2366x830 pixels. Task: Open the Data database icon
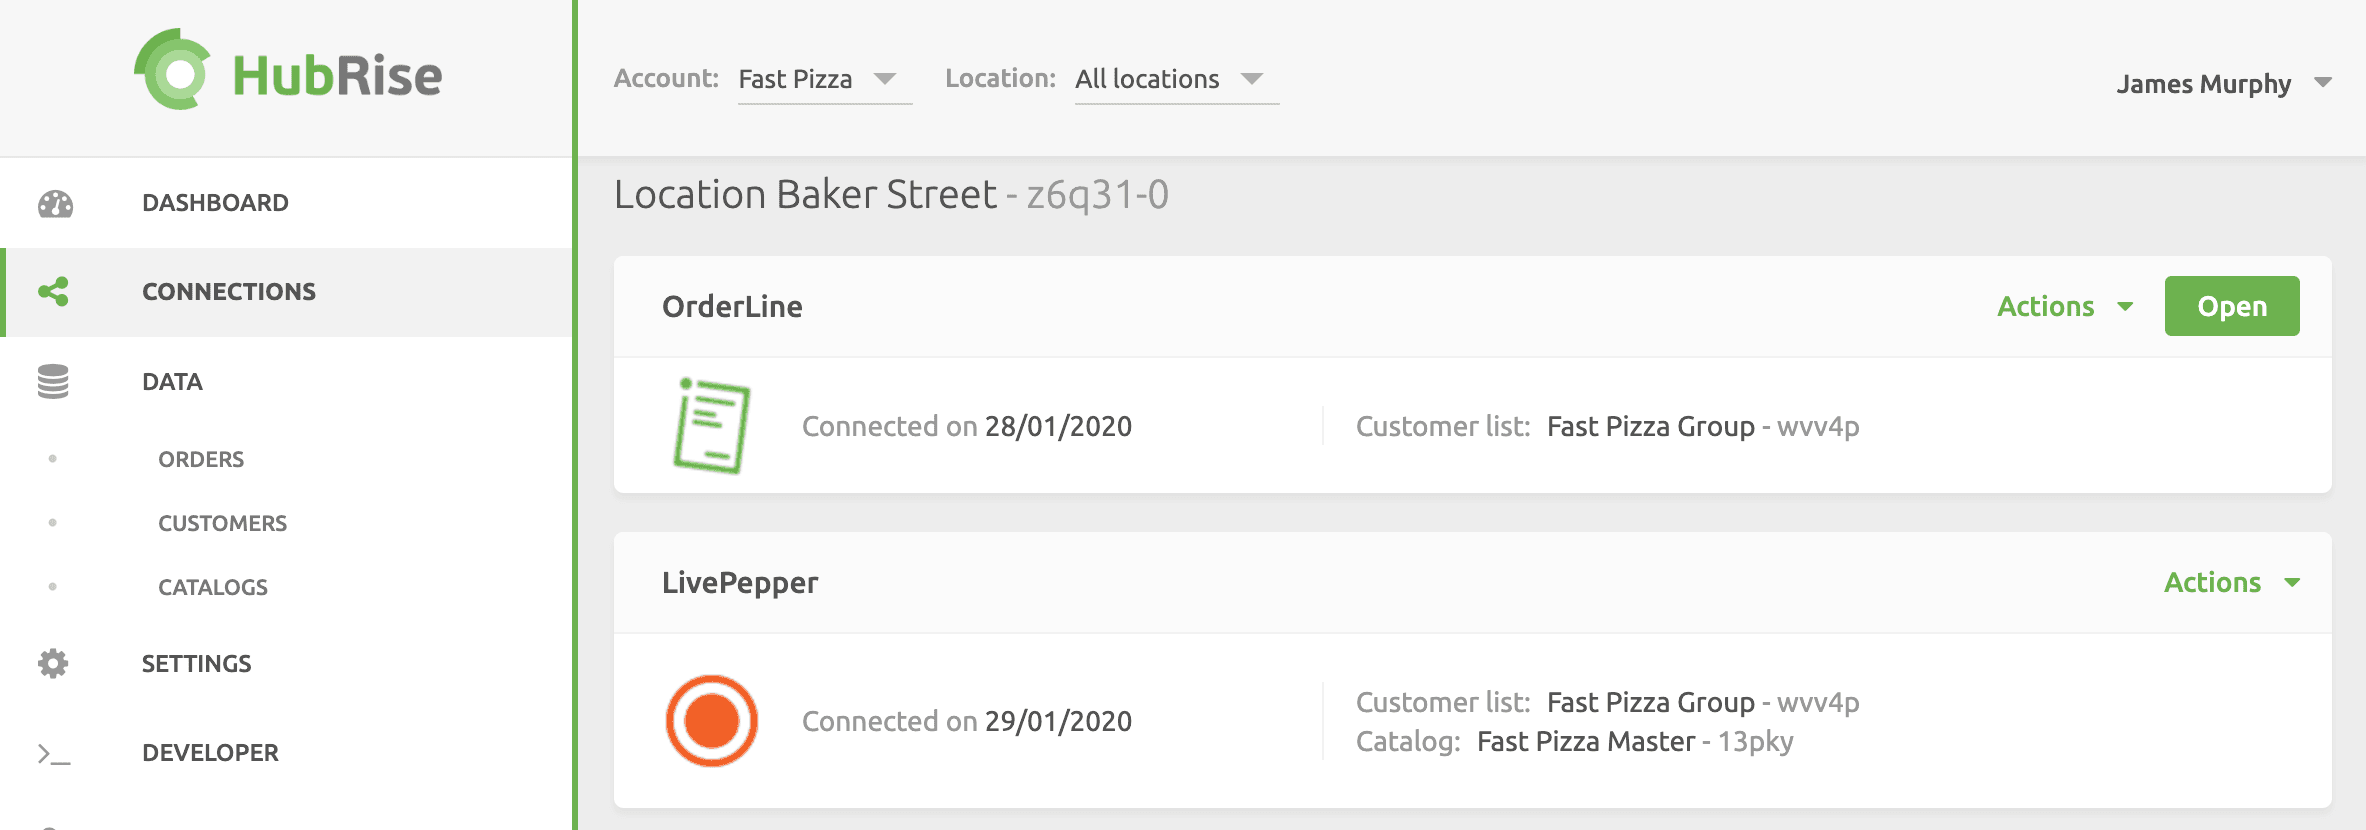[52, 381]
